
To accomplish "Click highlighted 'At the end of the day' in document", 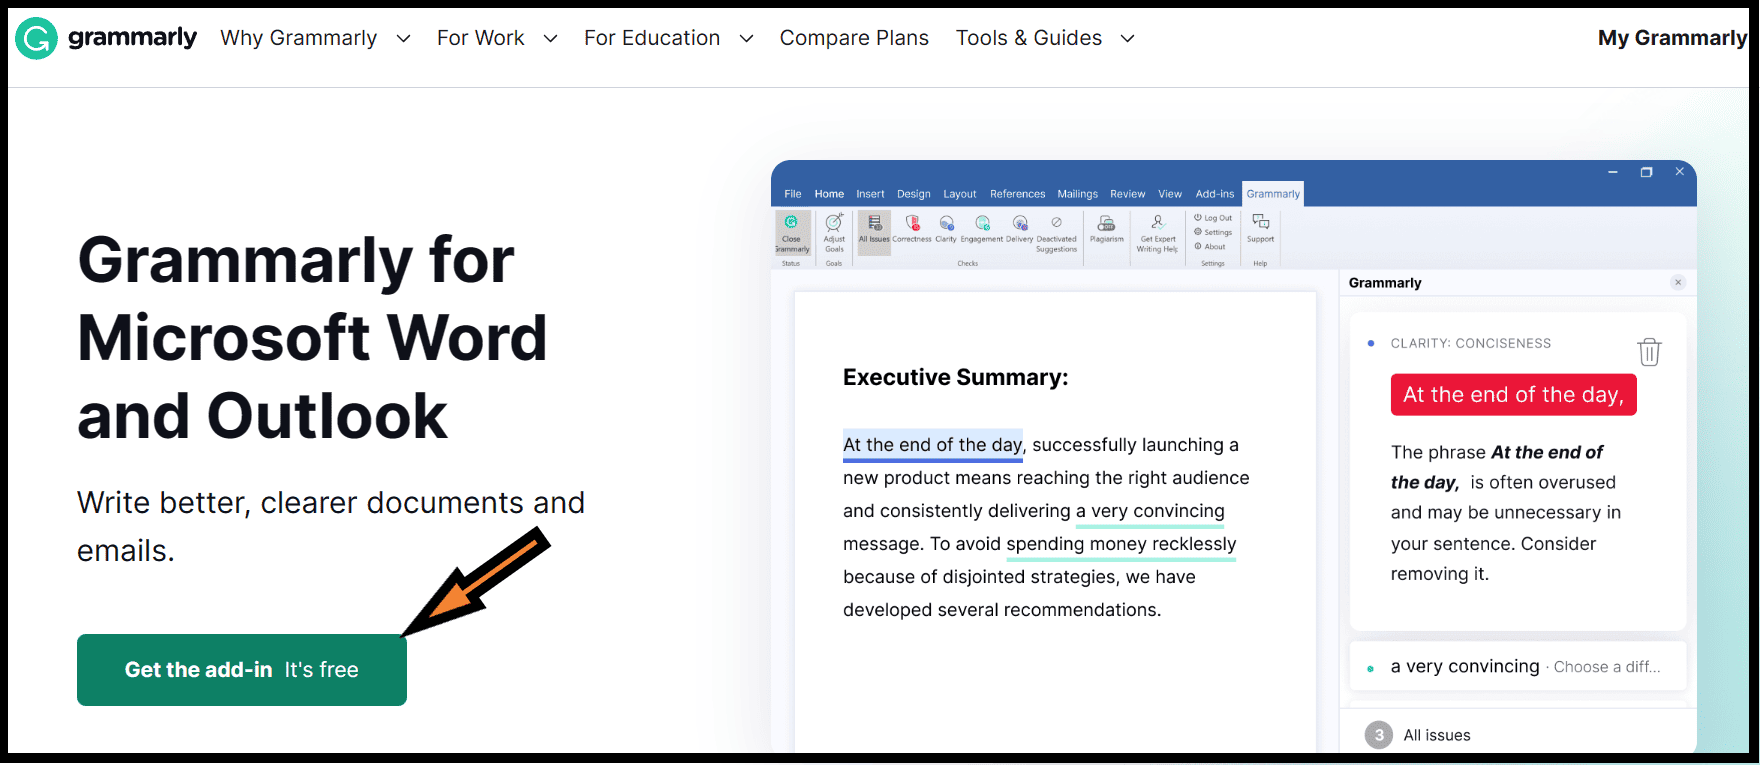I will tap(933, 445).
